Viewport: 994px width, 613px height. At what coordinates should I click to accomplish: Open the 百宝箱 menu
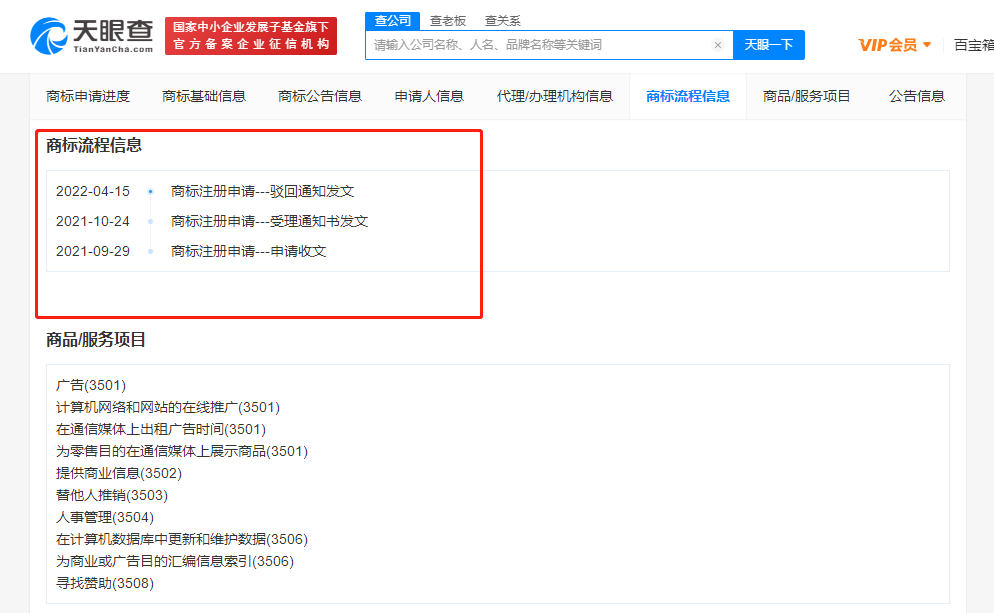point(974,45)
